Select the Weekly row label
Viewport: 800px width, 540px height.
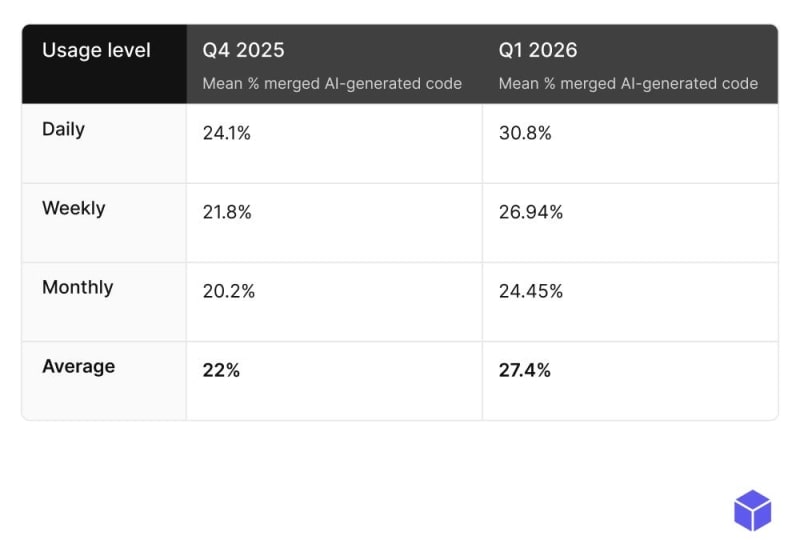73,208
